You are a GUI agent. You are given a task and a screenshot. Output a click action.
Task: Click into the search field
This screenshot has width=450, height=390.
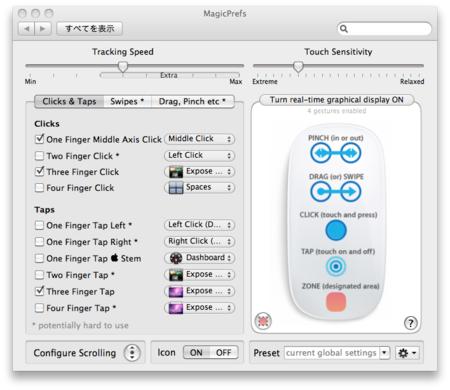click(384, 29)
